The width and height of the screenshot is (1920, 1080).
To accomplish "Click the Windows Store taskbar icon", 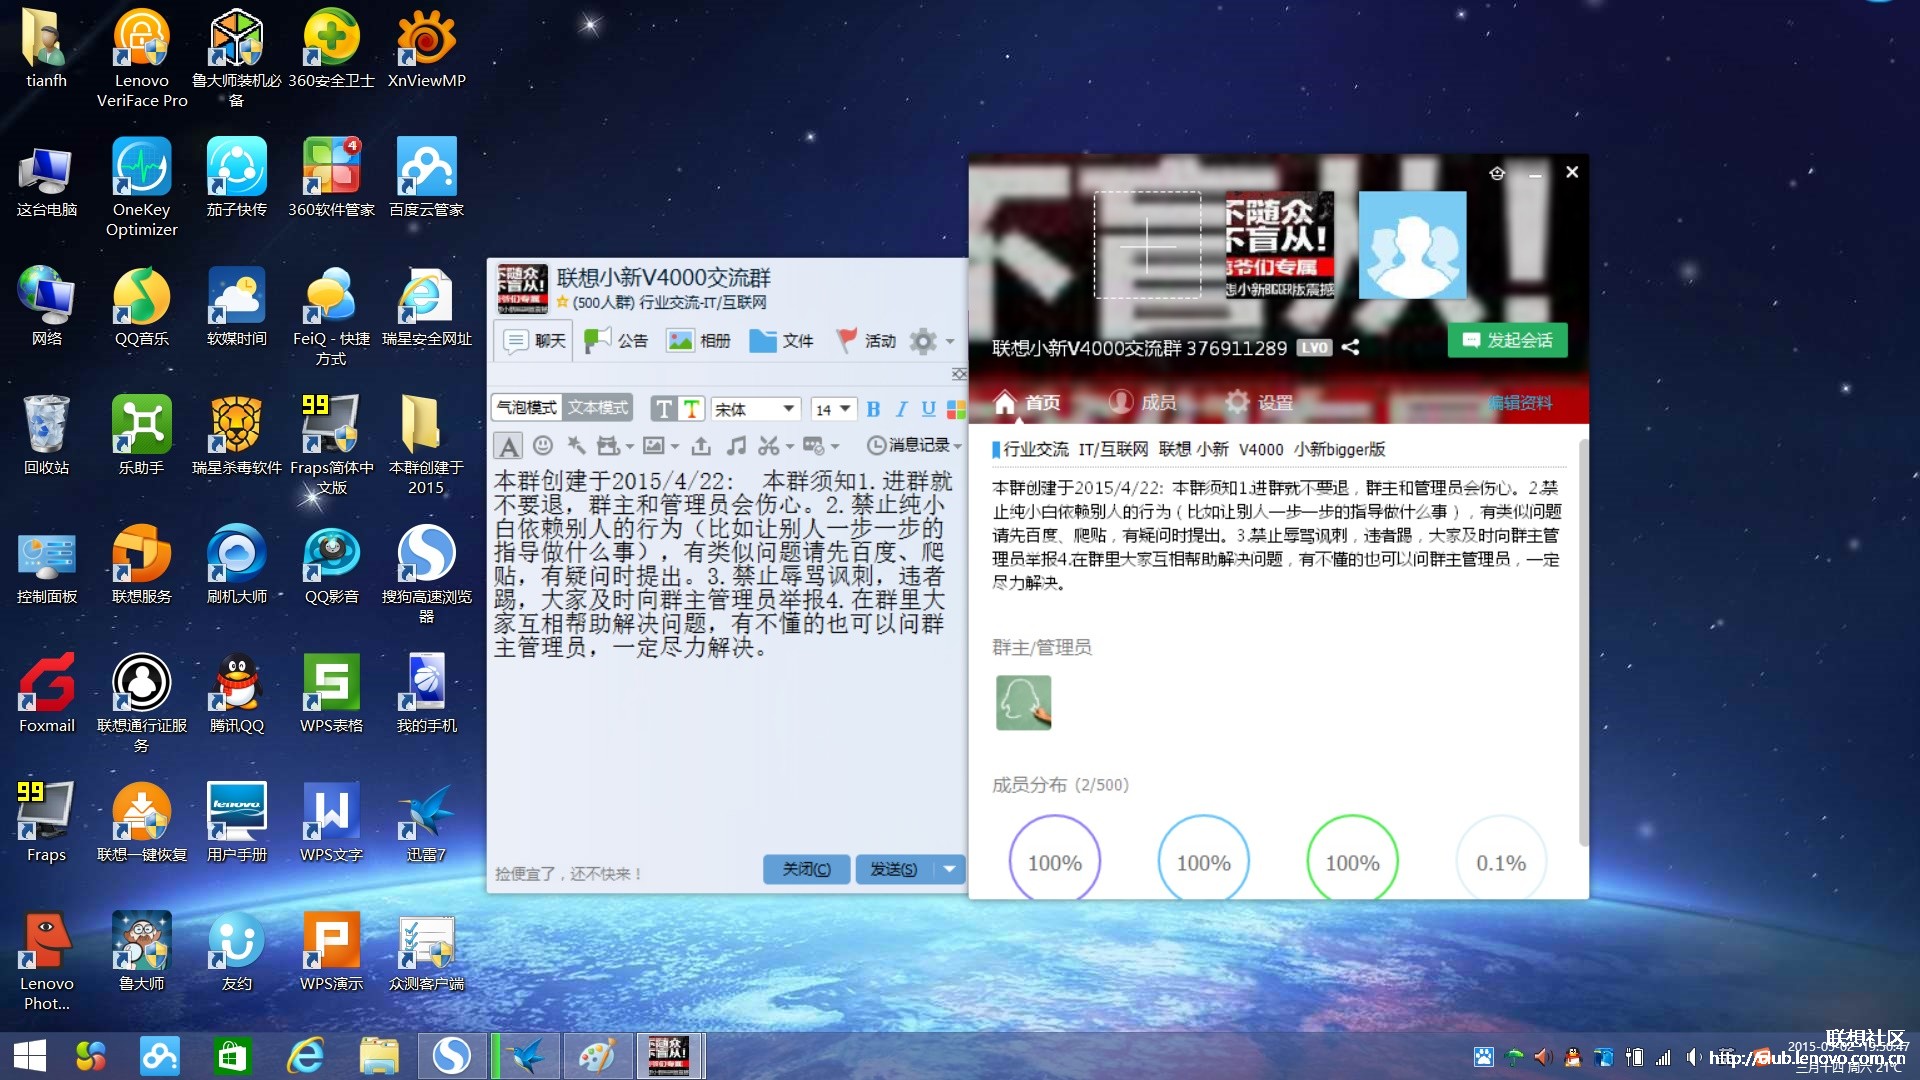I will coord(232,1056).
